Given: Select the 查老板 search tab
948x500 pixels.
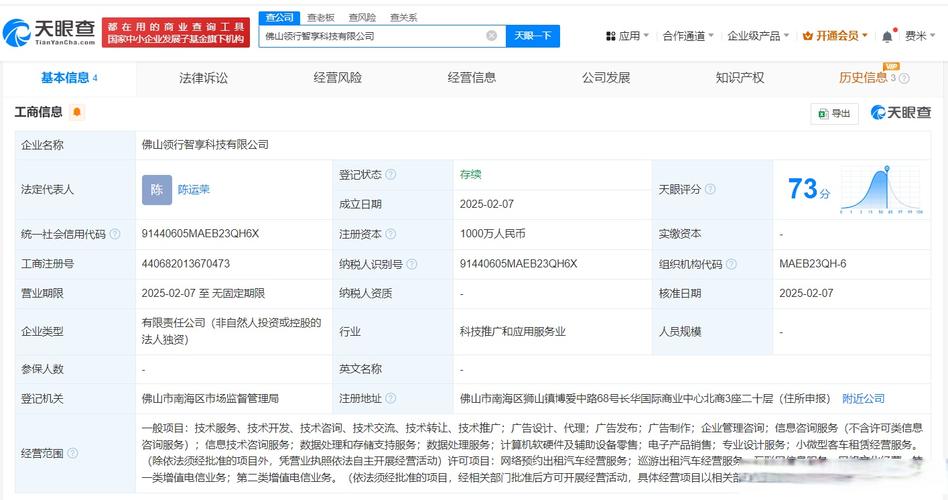Looking at the screenshot, I should pos(320,18).
